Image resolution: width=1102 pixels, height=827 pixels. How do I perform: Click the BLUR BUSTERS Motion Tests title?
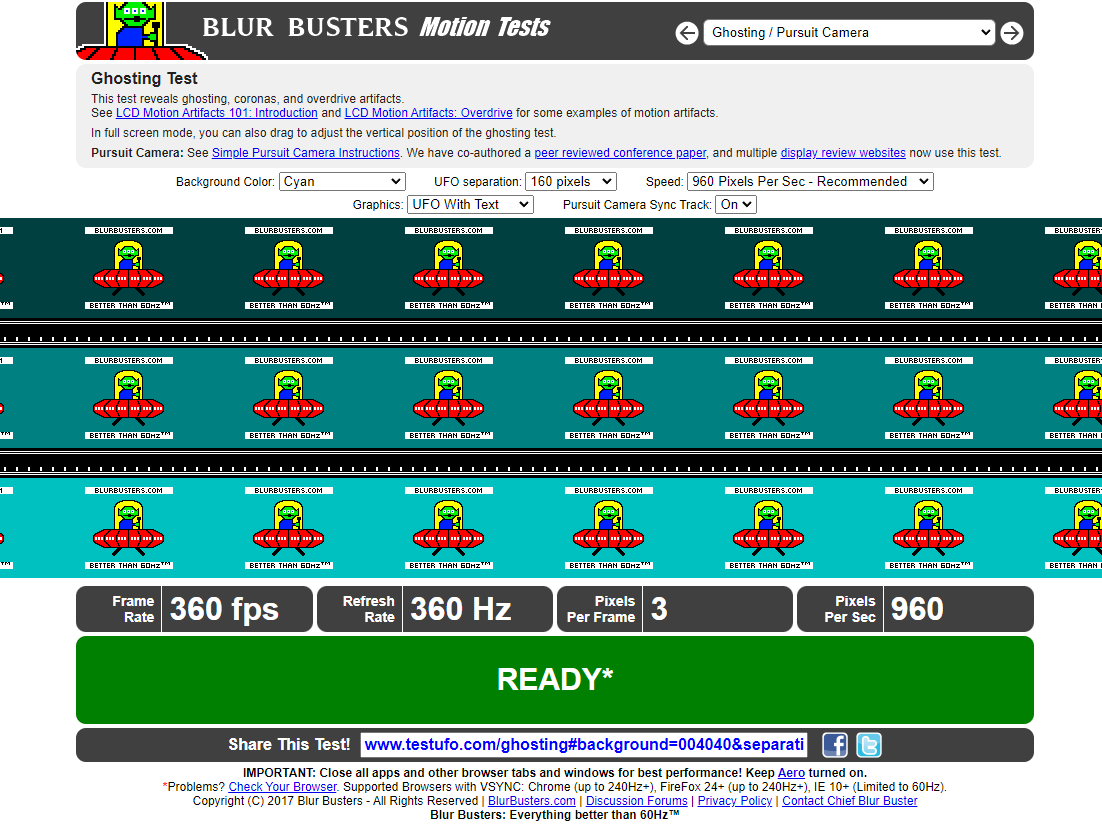[x=376, y=27]
